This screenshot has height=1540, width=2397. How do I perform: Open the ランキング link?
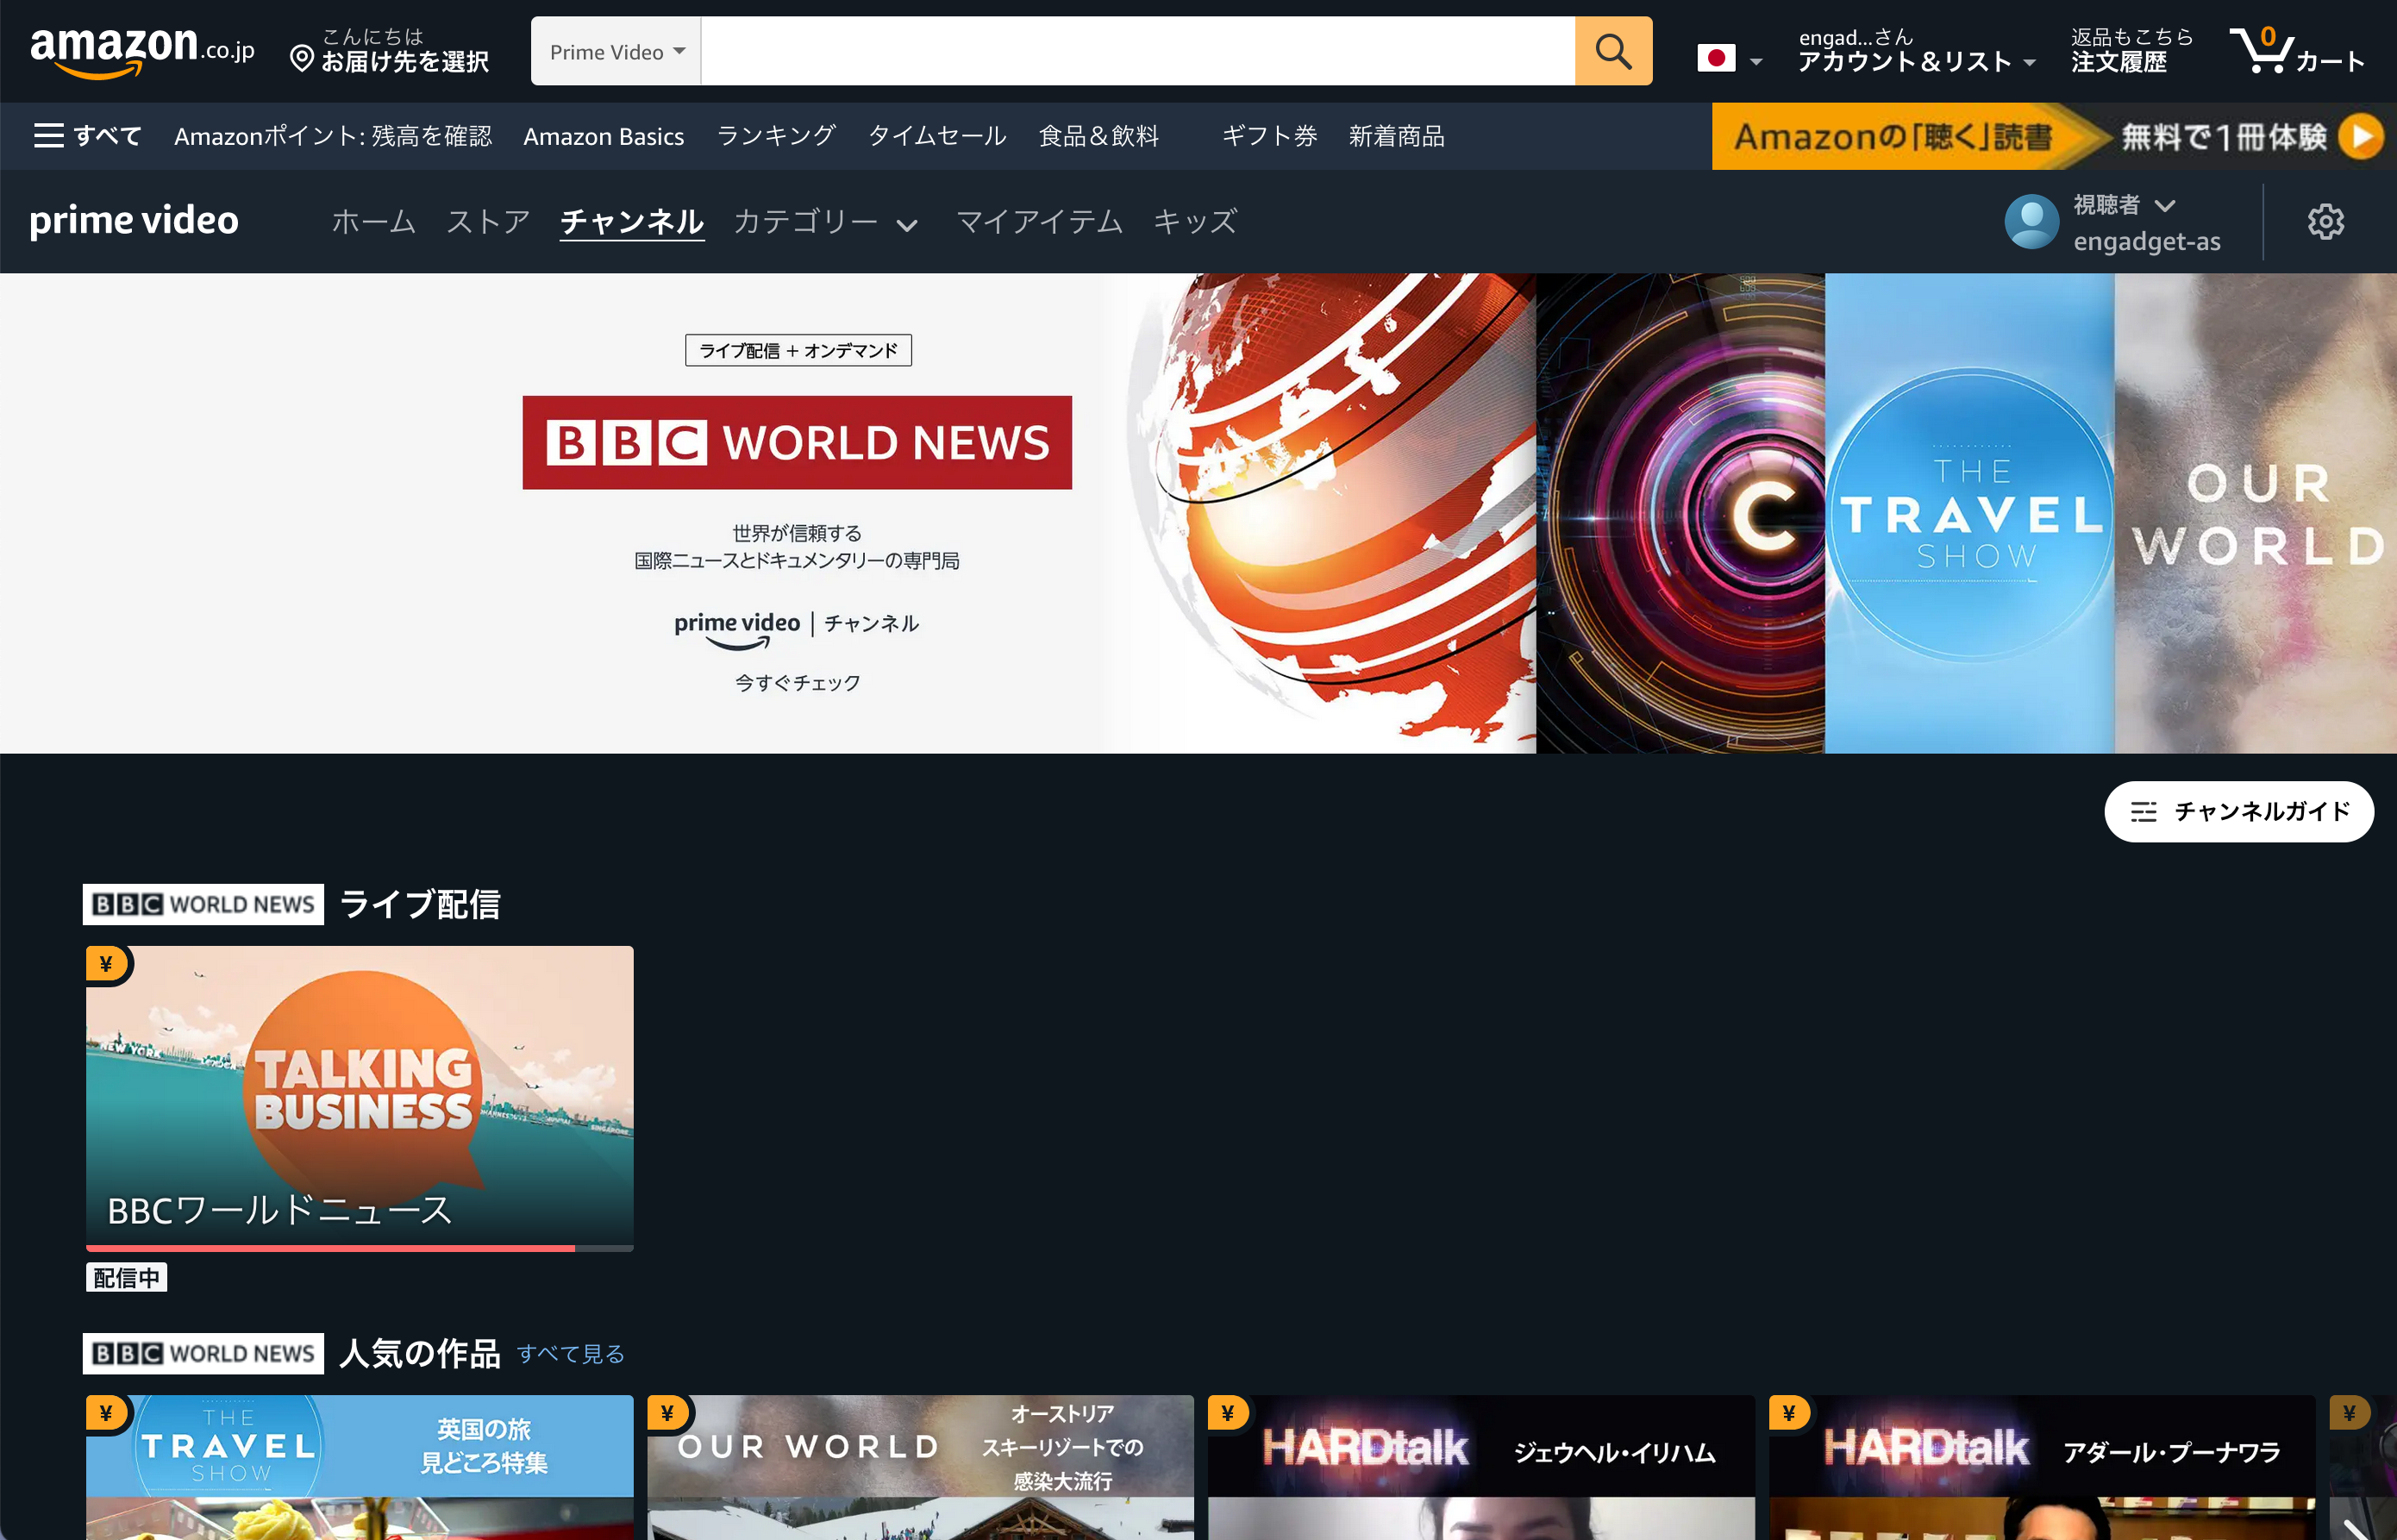[x=776, y=136]
